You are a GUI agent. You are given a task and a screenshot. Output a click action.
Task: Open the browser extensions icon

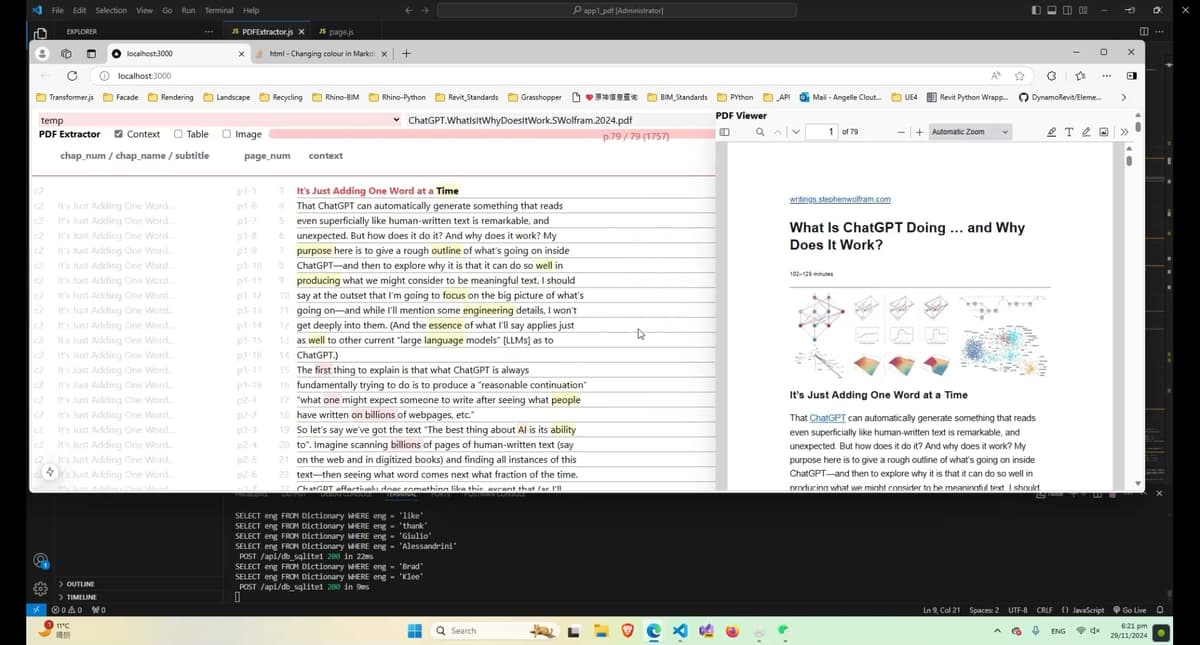click(1051, 76)
